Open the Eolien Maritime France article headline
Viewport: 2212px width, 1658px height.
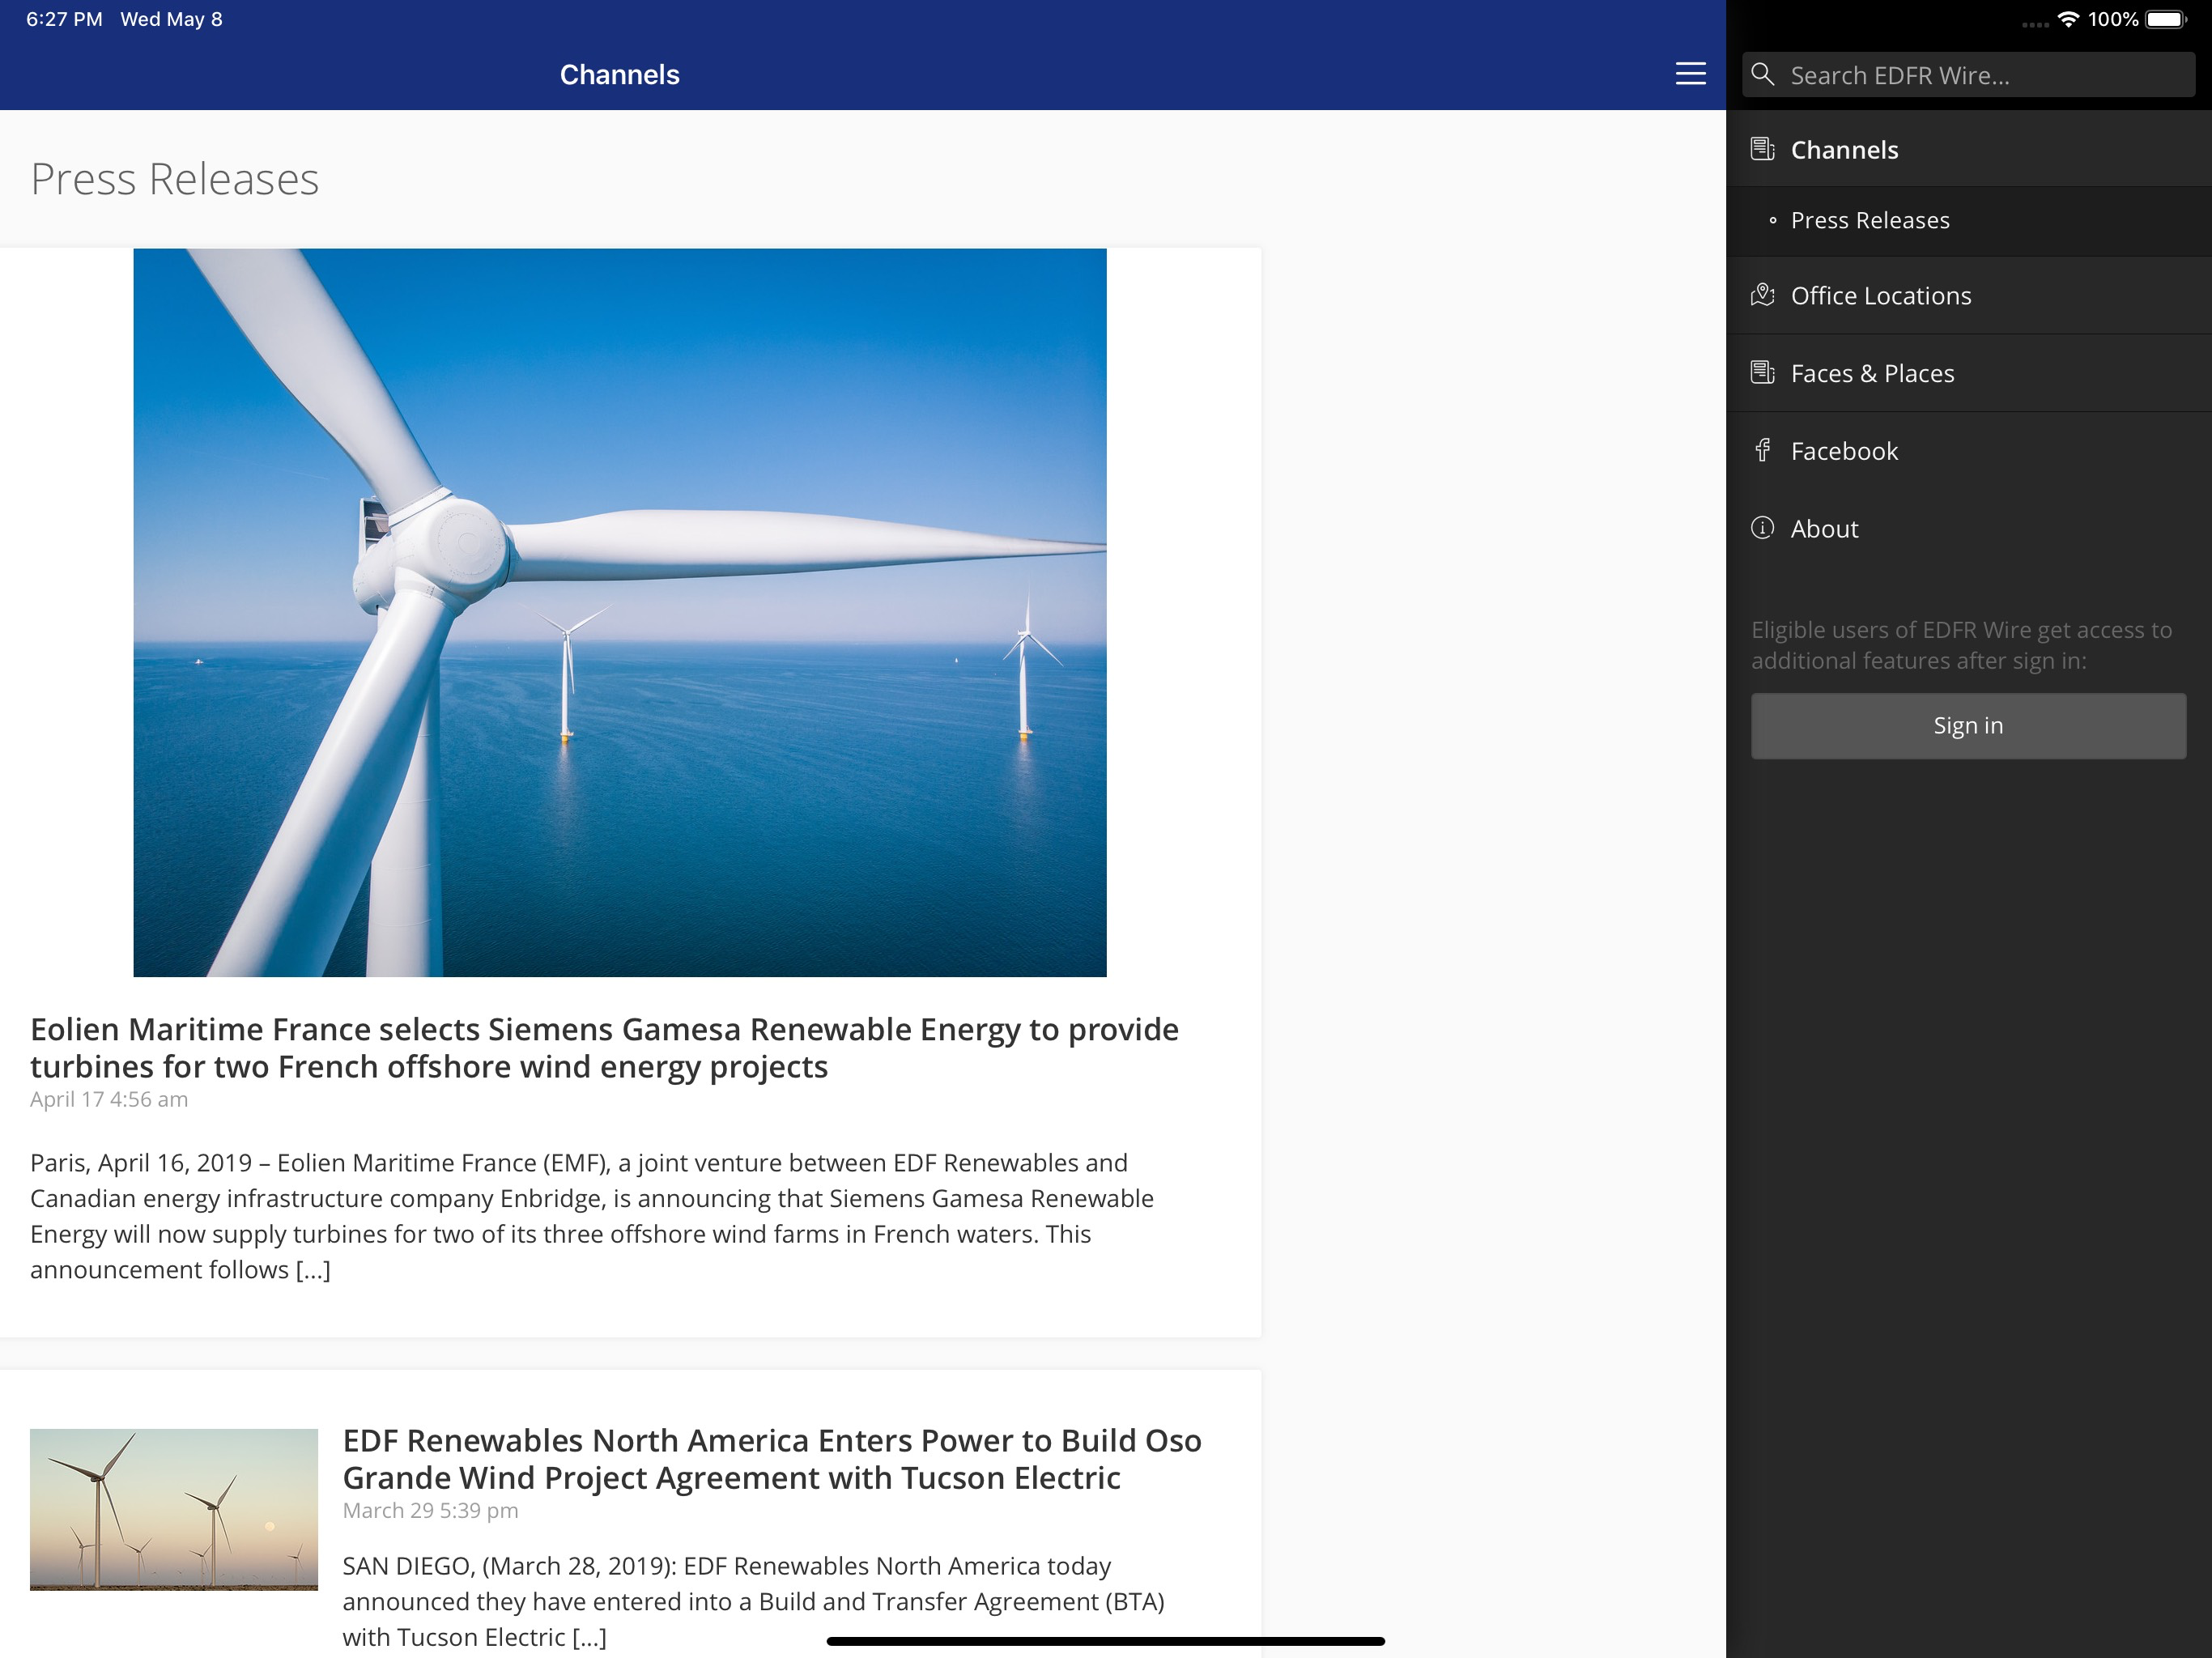point(604,1047)
